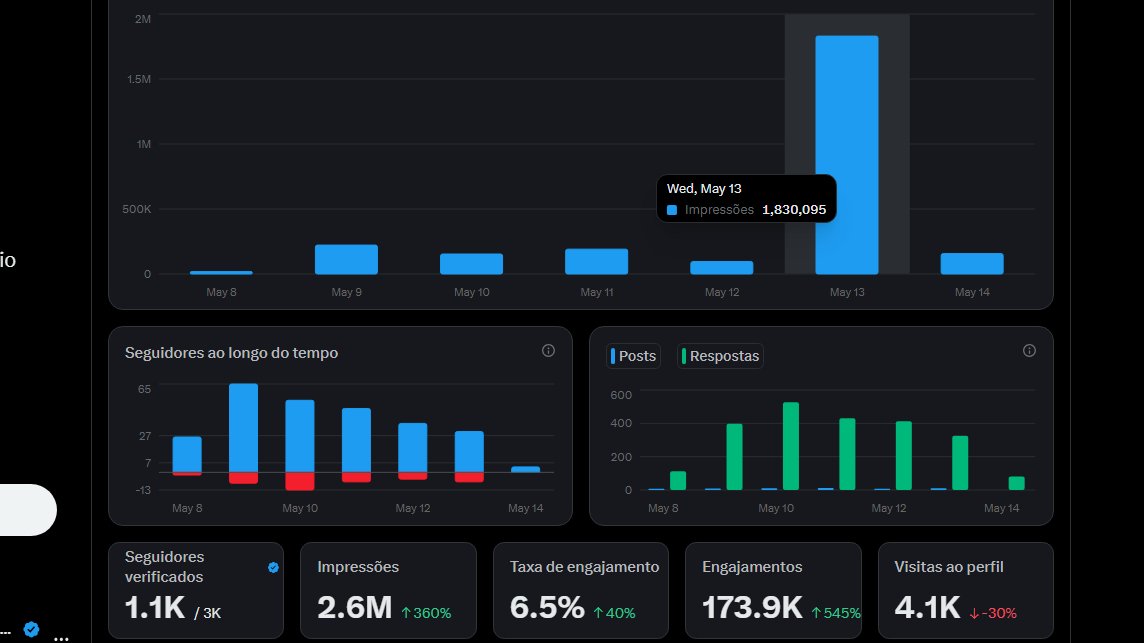Select May 10 impressions bar
Viewport: 1144px width, 643px height.
pyautogui.click(x=471, y=264)
